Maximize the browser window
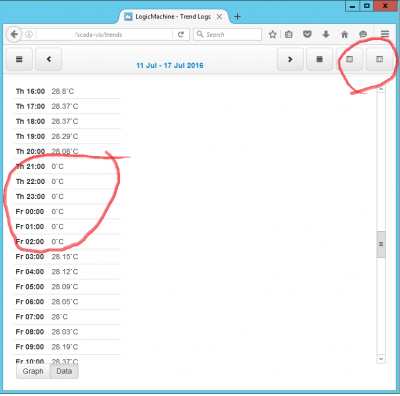This screenshot has height=396, width=400. click(x=367, y=6)
